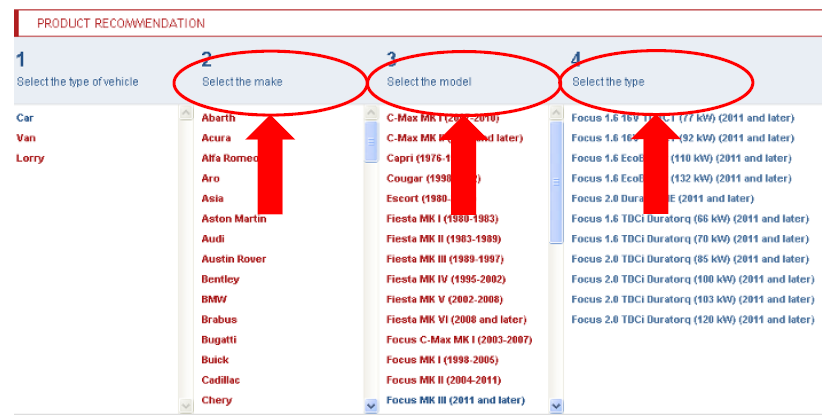Click the make list scroll-down arrow
This screenshot has width=830, height=420.
pos(185,405)
